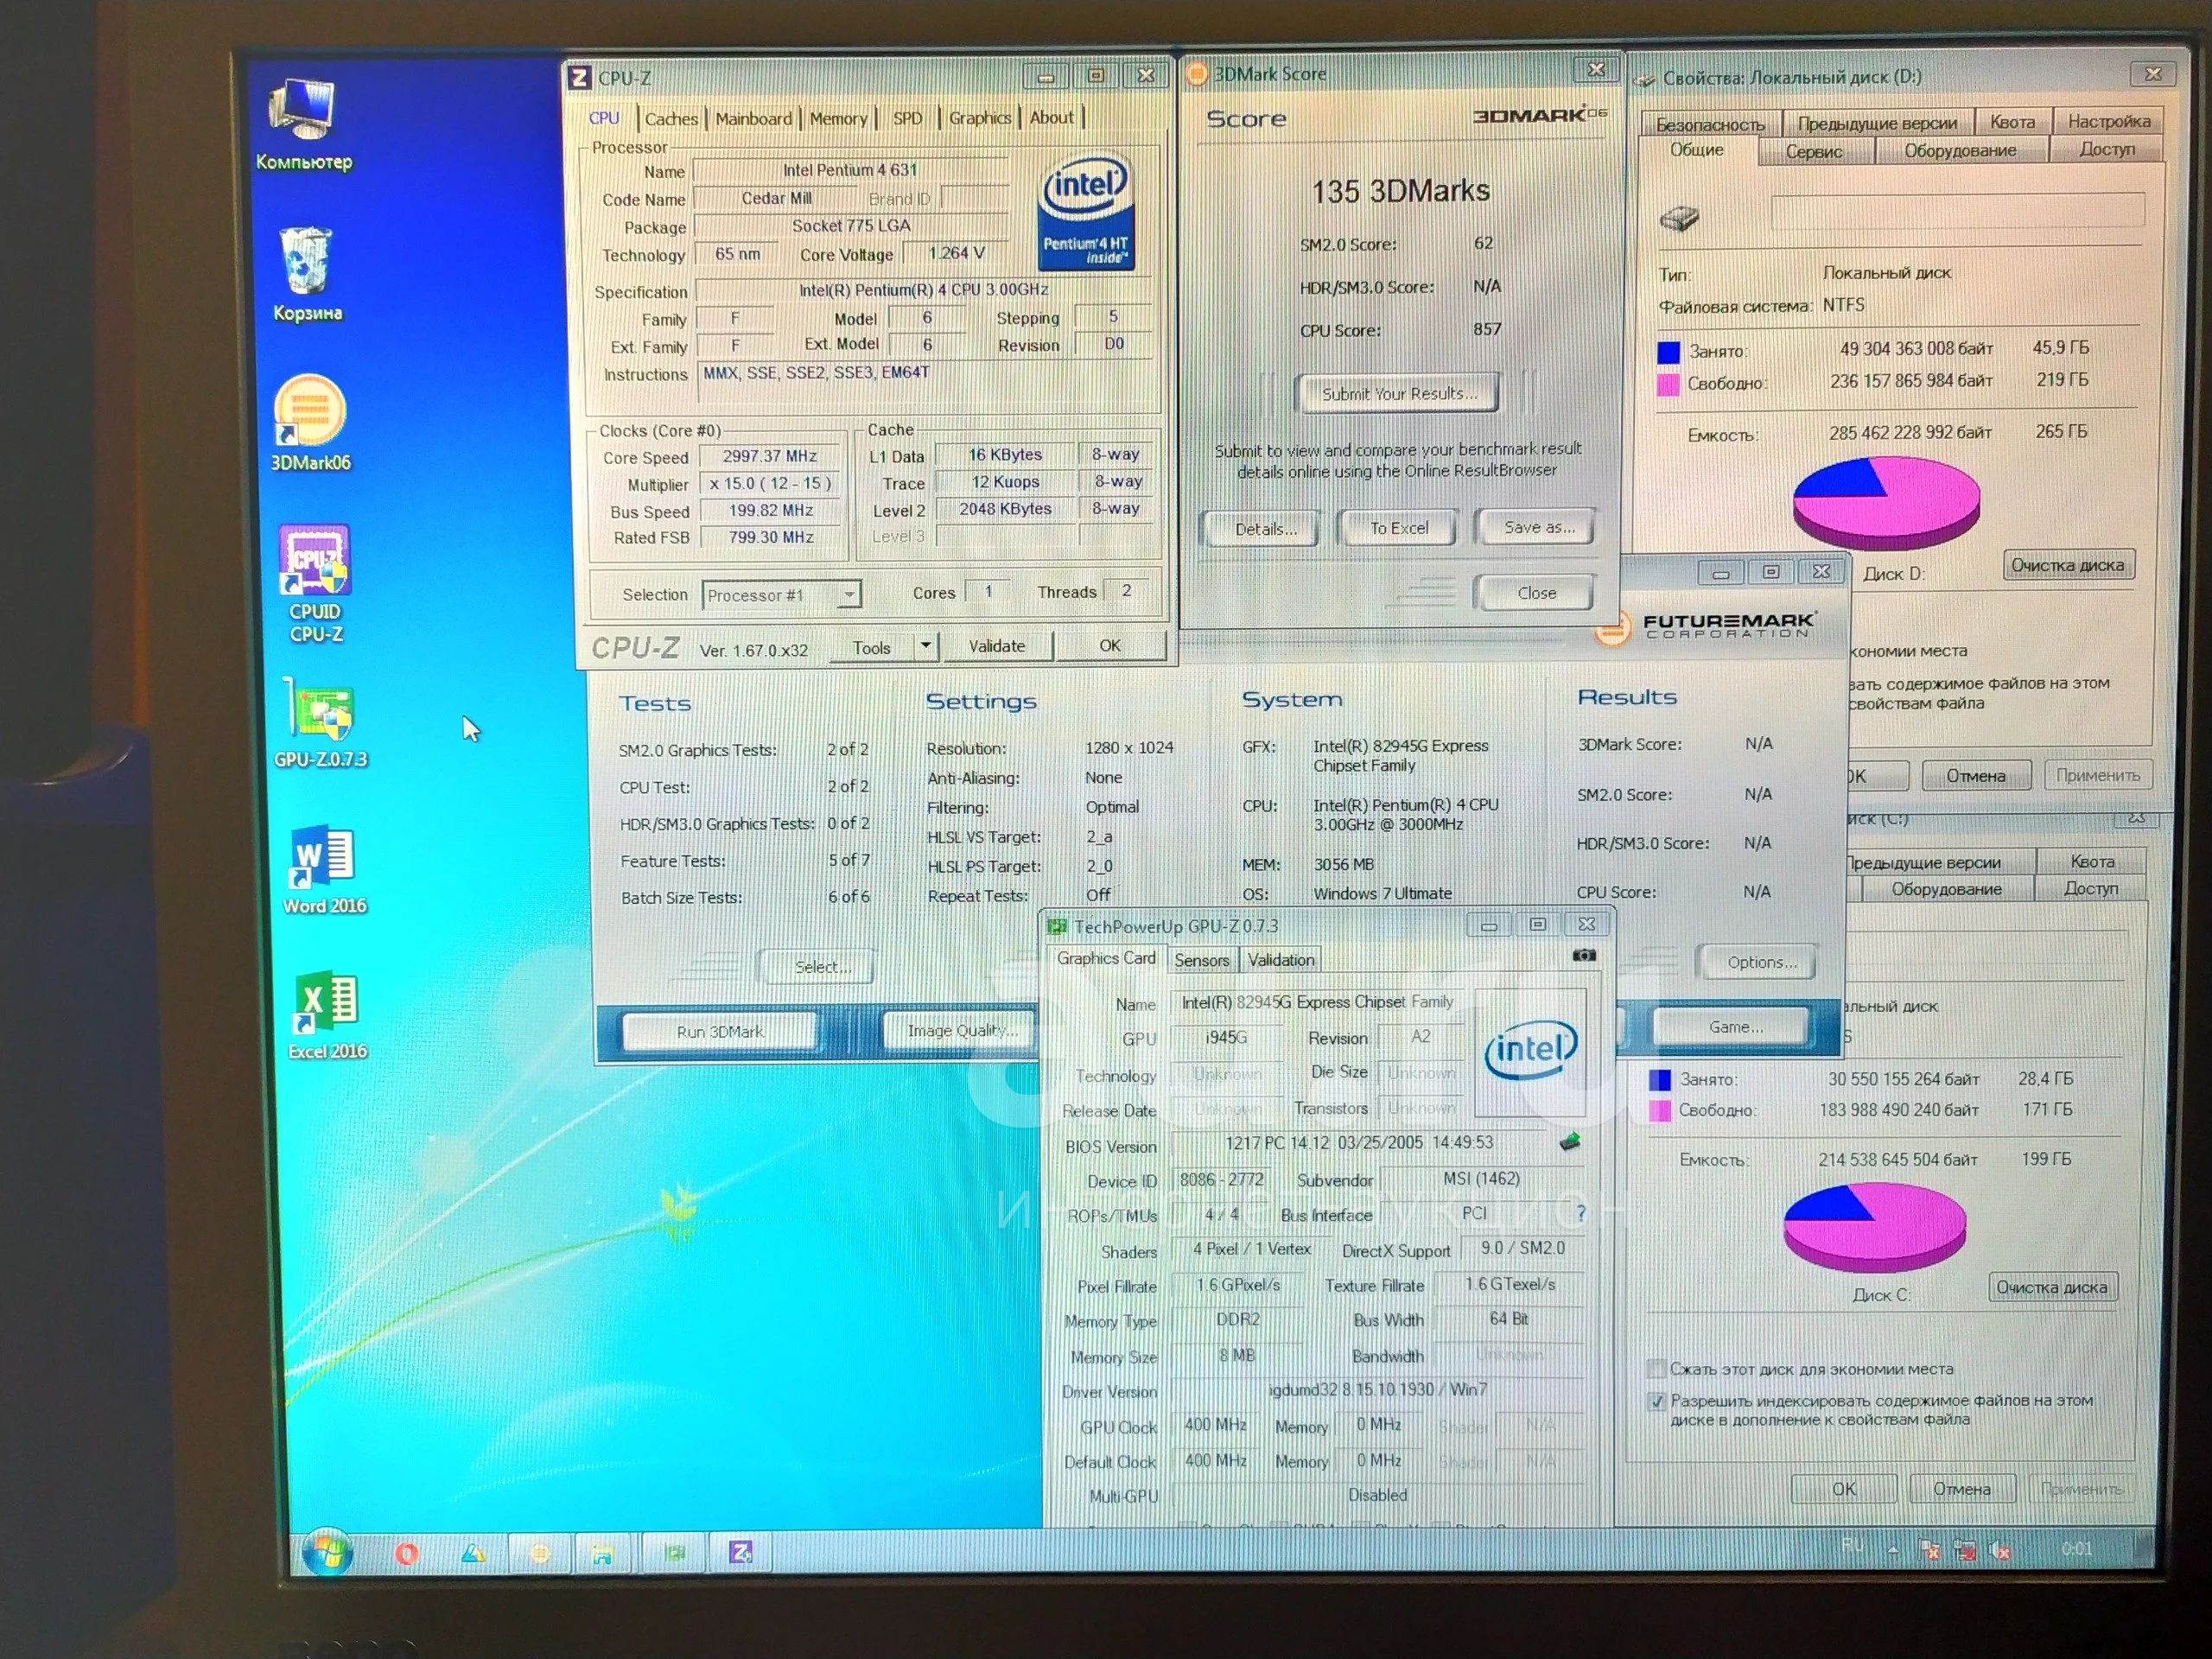Image resolution: width=2212 pixels, height=1659 pixels.
Task: Click the Run 3DMark button
Action: click(719, 1031)
